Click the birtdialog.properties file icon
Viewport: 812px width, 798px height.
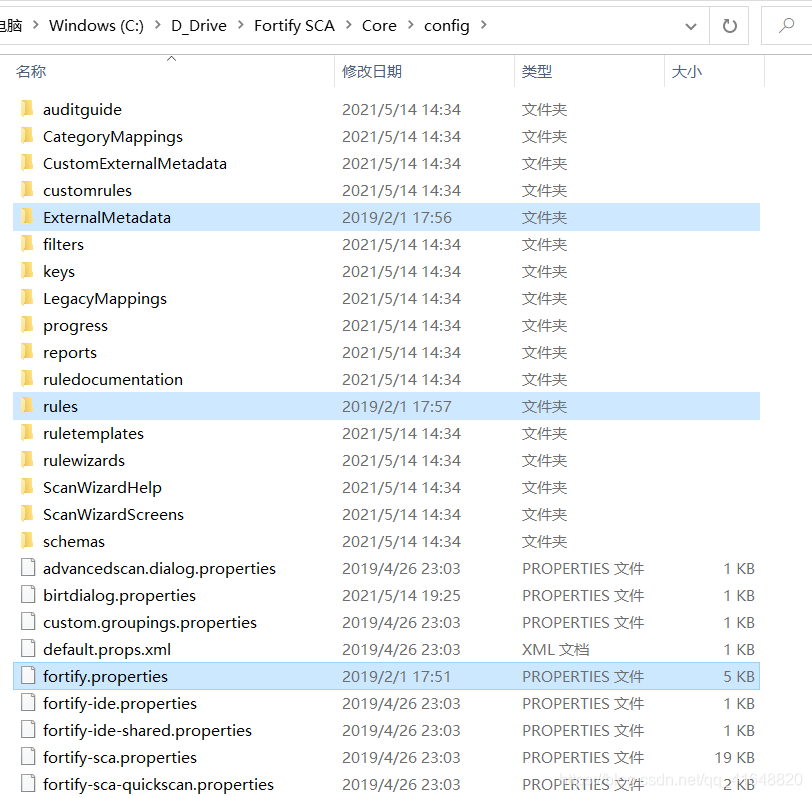(28, 594)
